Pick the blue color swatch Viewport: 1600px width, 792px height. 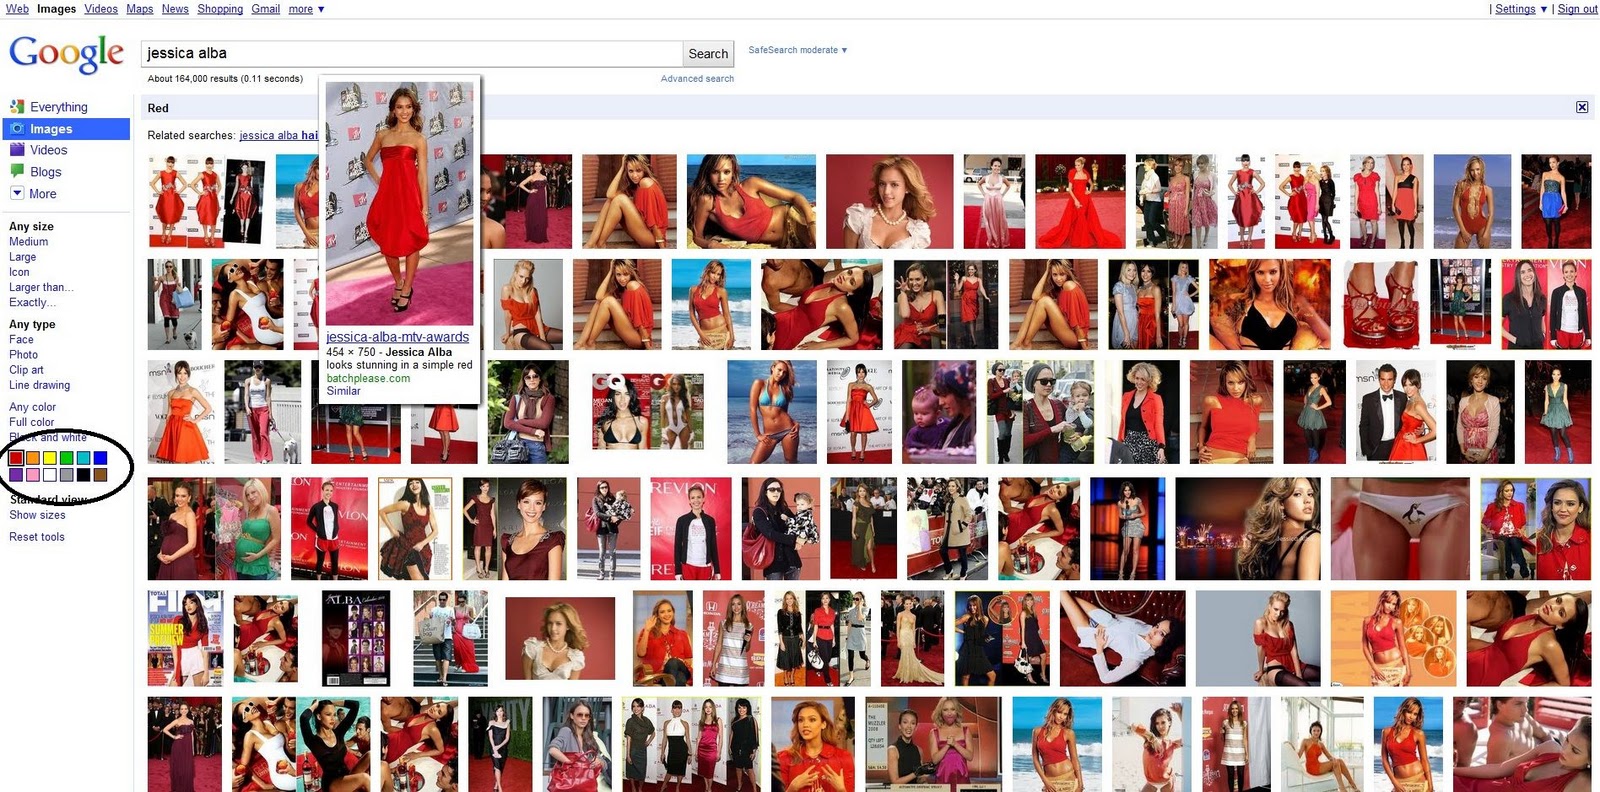tap(100, 458)
